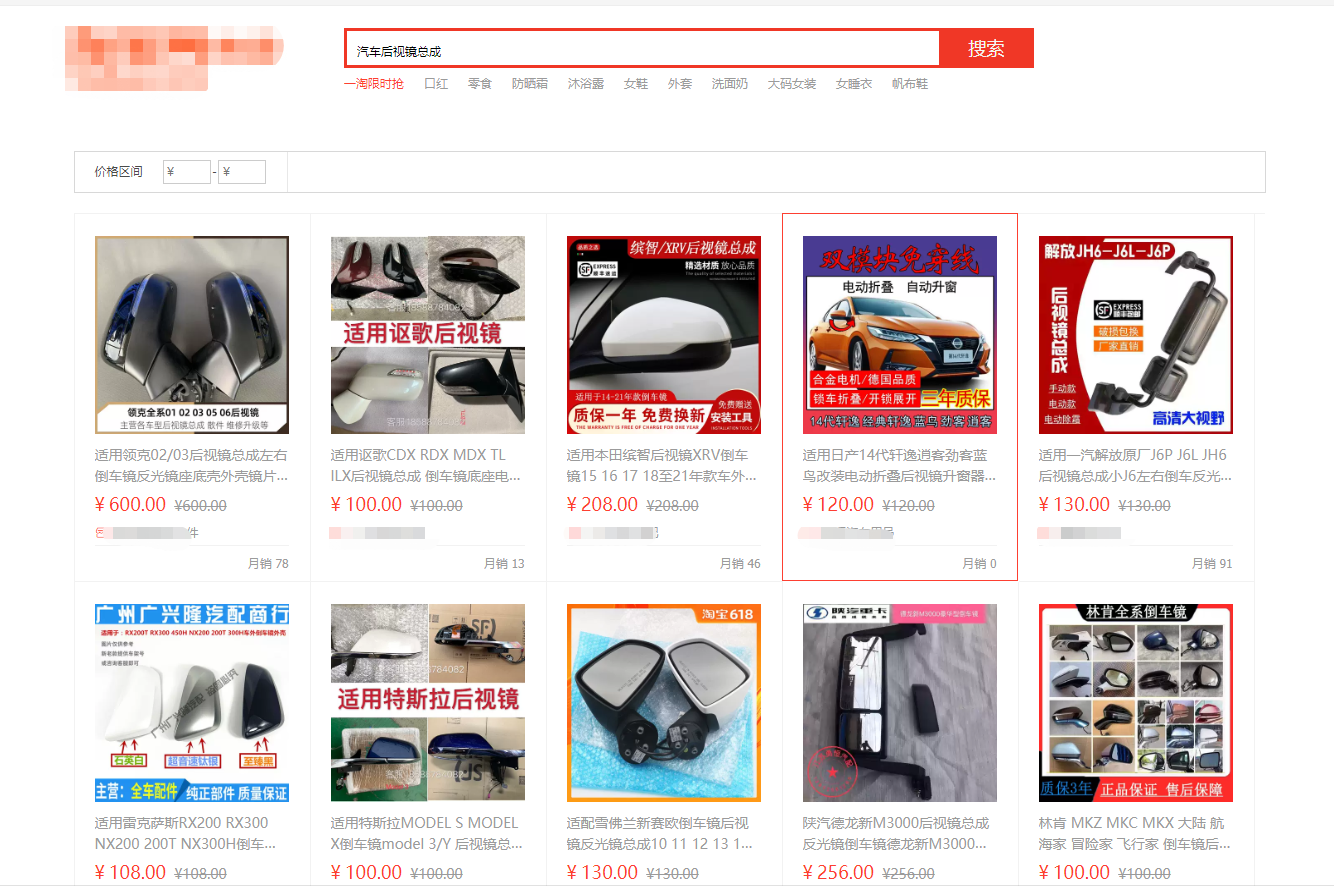The width and height of the screenshot is (1334, 886).
Task: Open the 缤智/XRV后视镜总成 product image
Action: coord(664,334)
